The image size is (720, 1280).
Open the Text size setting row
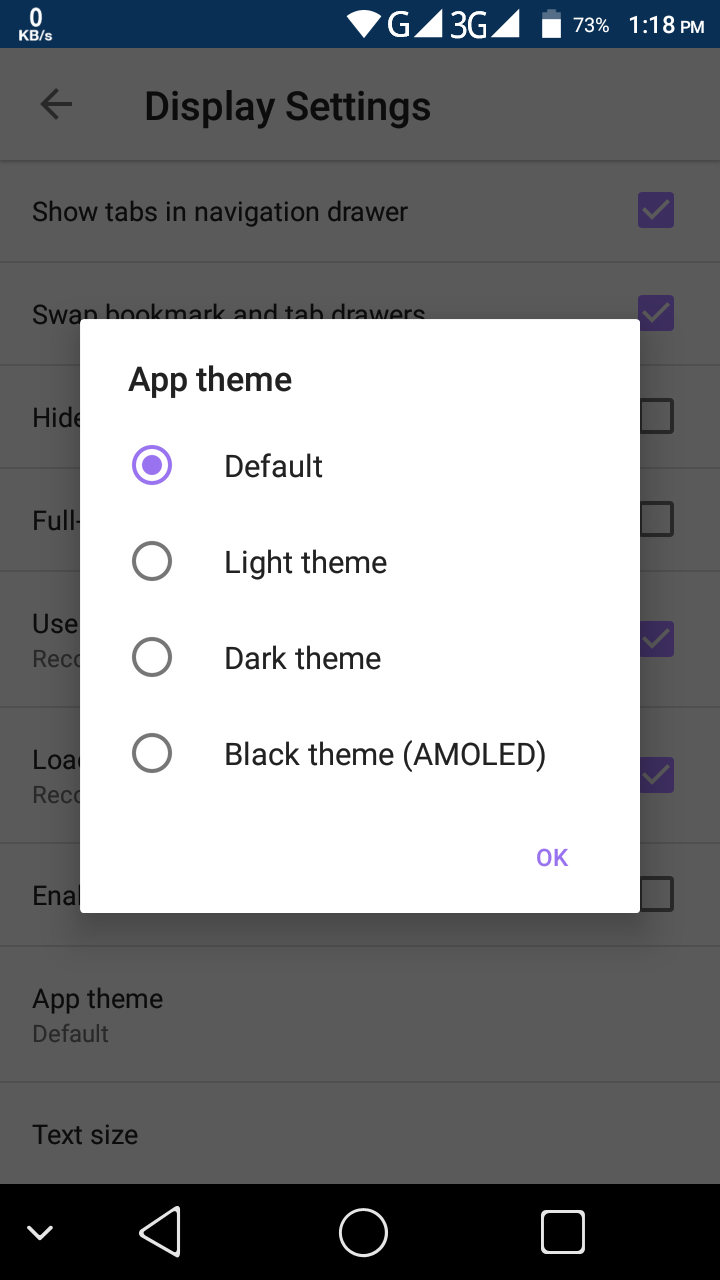pyautogui.click(x=360, y=1134)
